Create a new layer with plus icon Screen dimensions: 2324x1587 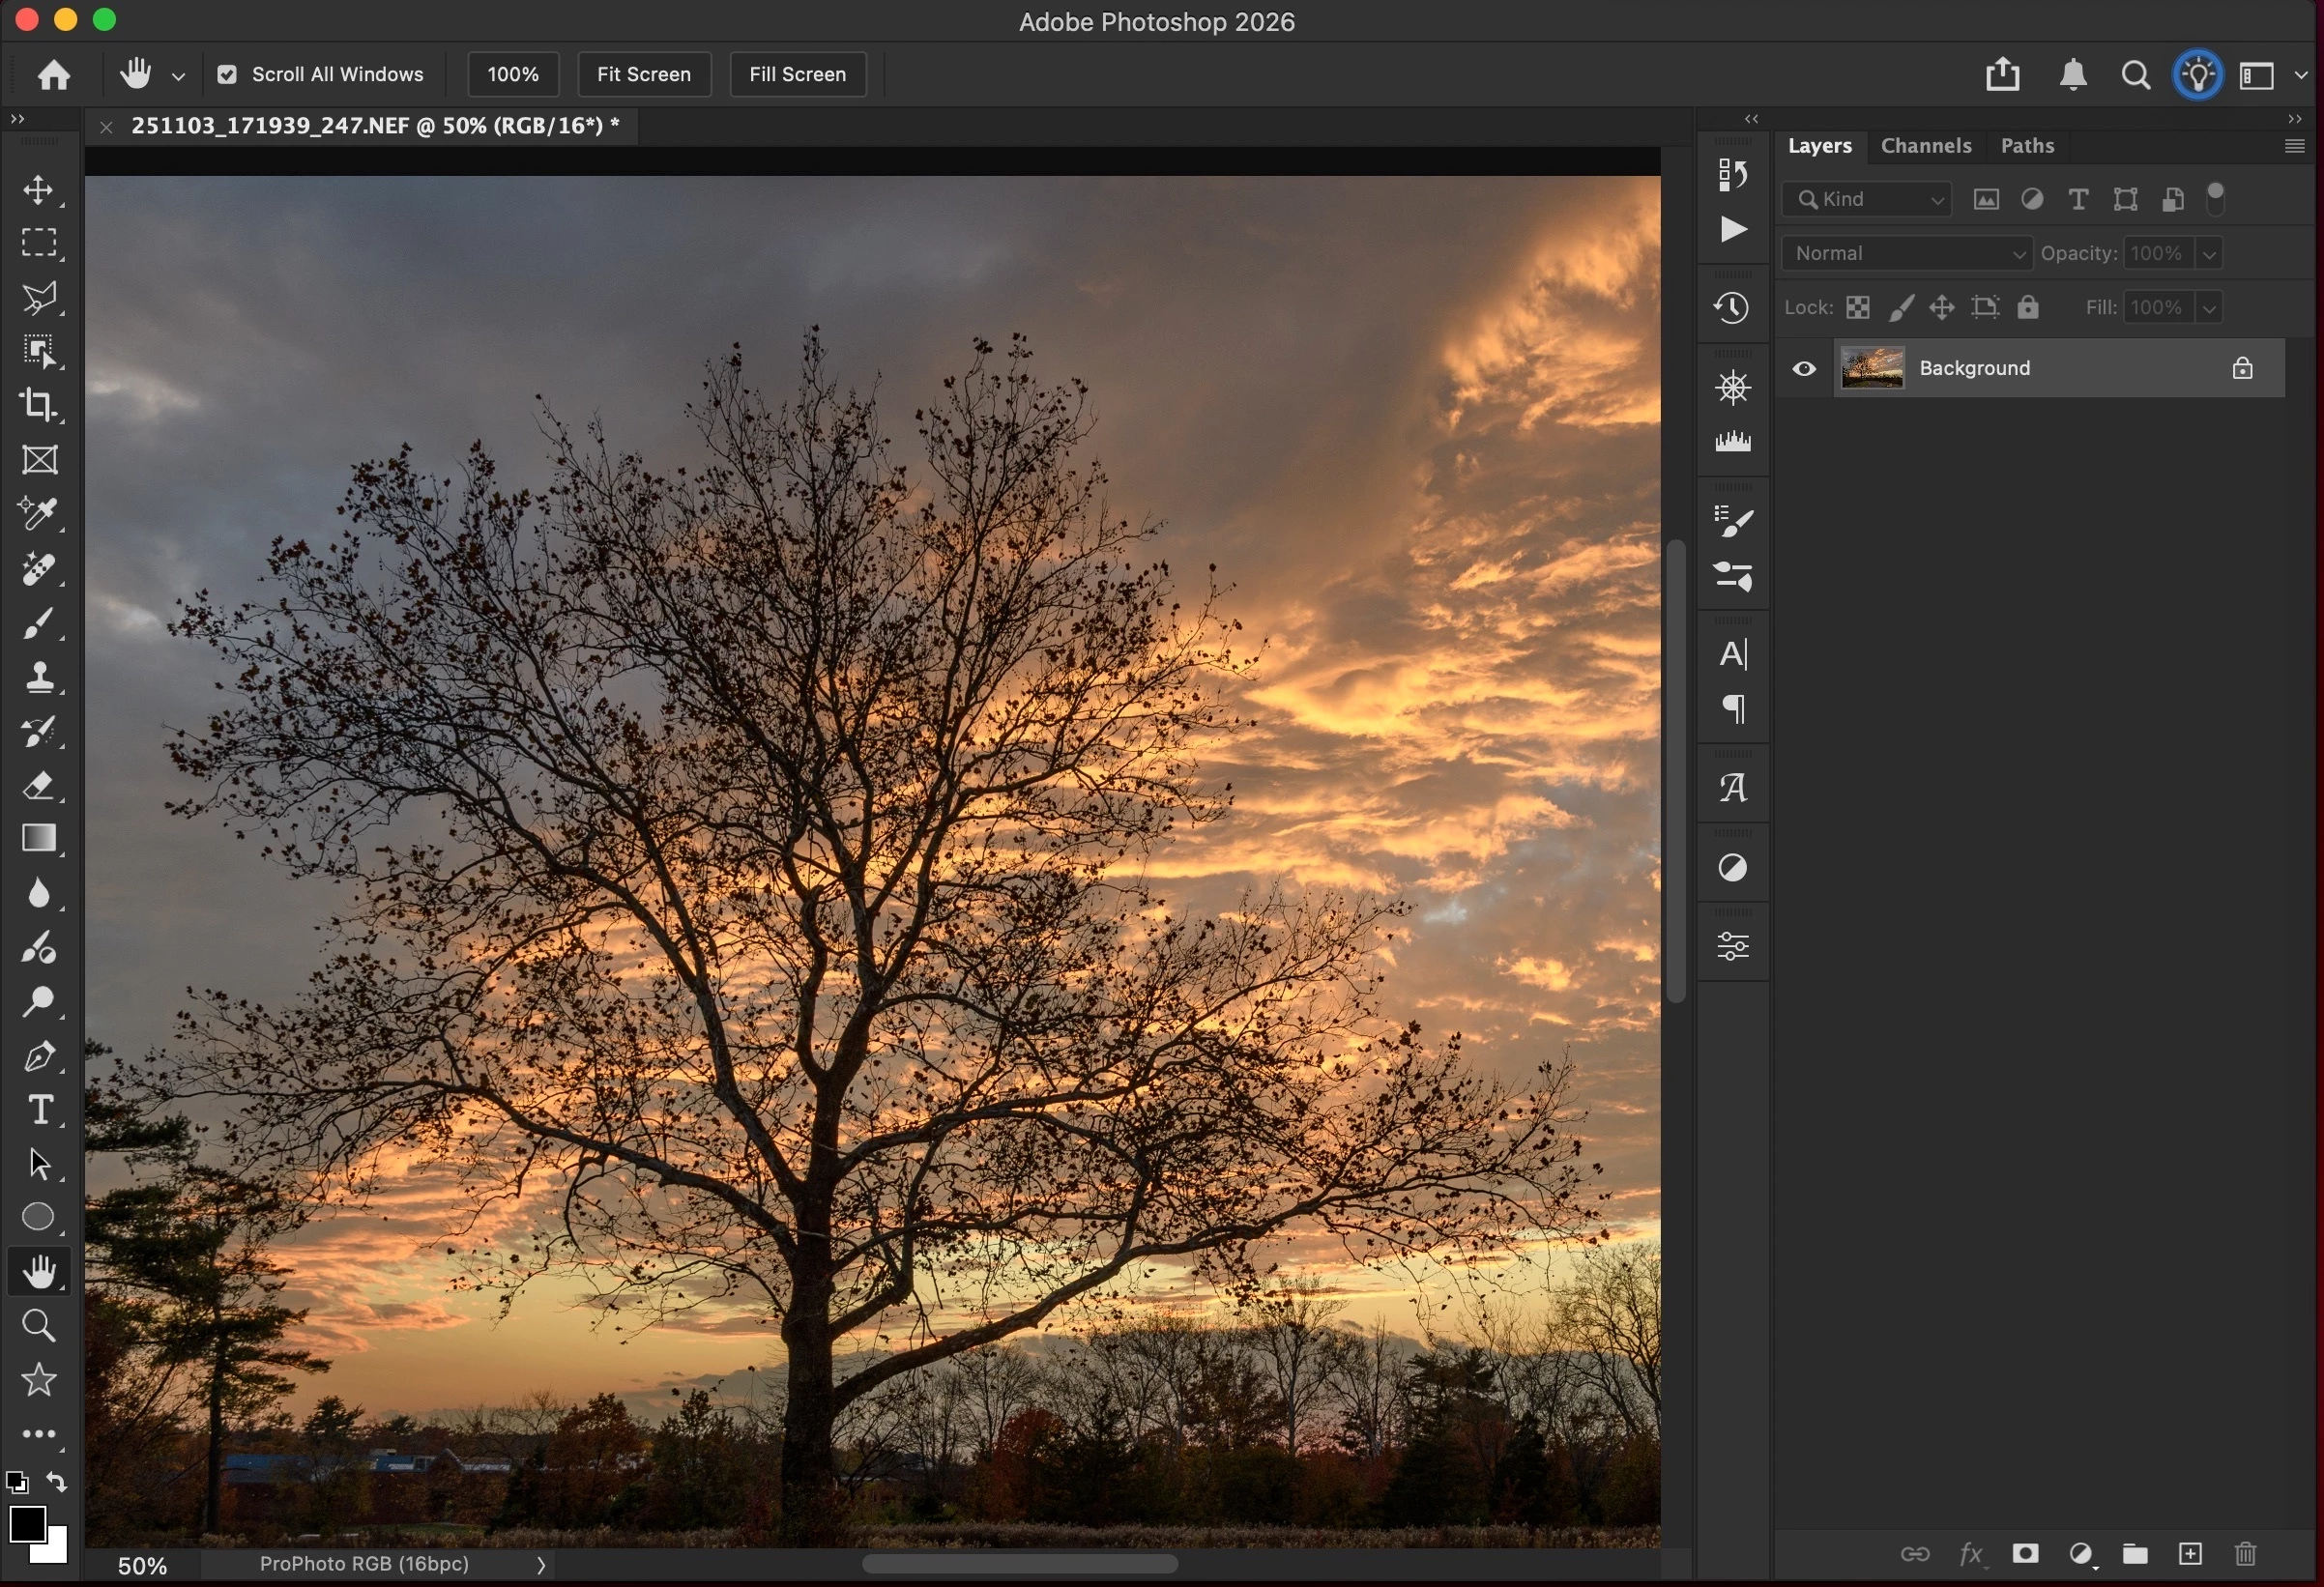click(x=2190, y=1553)
